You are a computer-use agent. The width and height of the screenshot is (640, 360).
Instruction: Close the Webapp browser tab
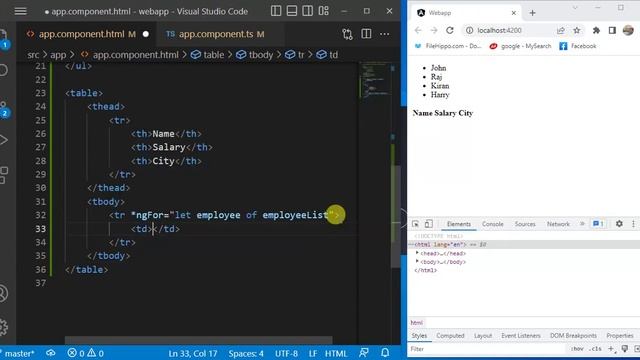pos(513,13)
